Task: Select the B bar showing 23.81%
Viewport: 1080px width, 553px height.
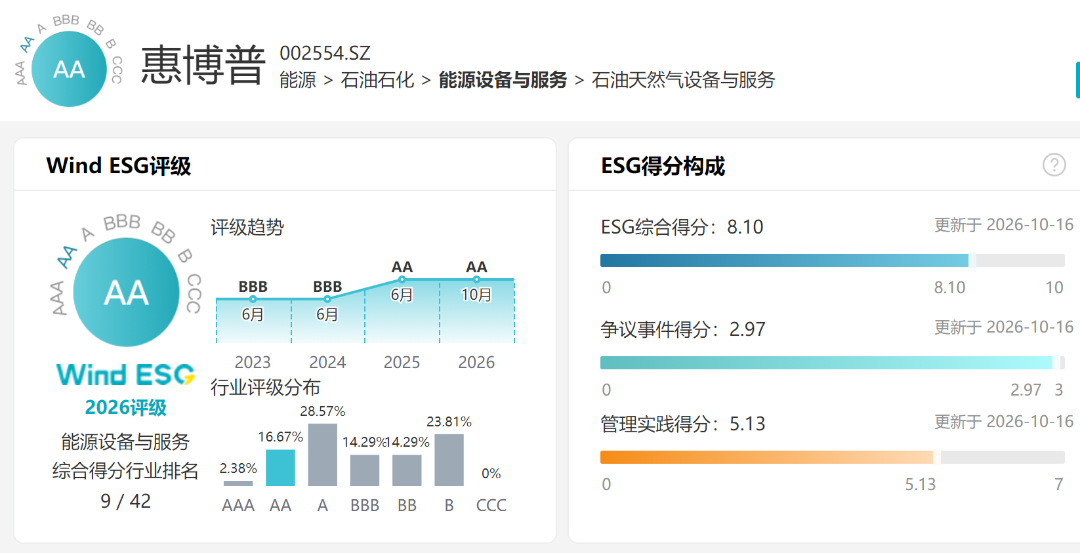Action: point(449,460)
